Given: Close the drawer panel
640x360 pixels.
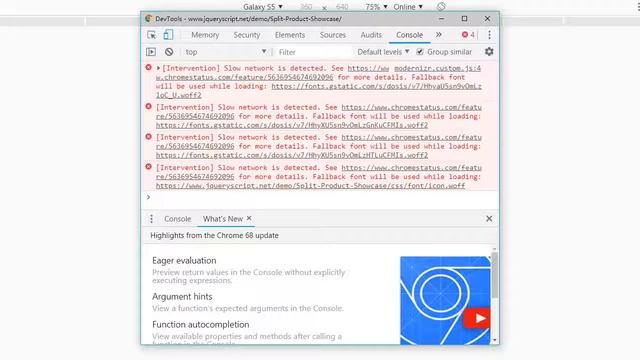Looking at the screenshot, I should tap(489, 219).
